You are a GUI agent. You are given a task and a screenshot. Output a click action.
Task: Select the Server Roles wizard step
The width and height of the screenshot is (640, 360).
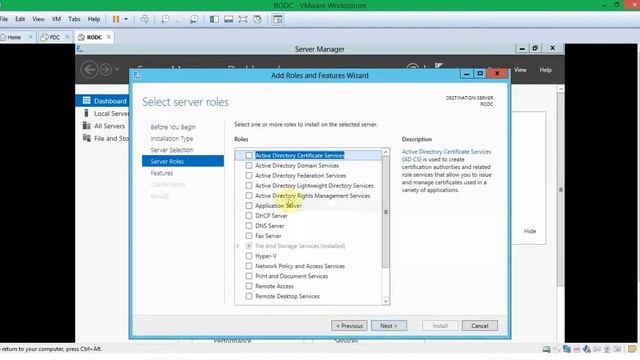click(x=183, y=161)
